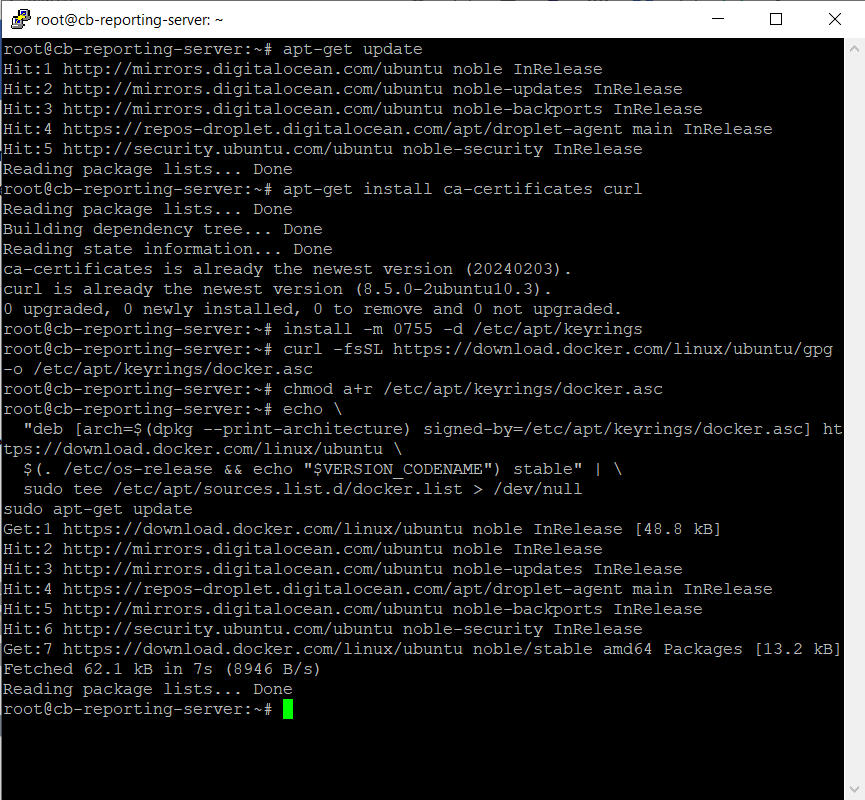Click the 'apt-get update' command on first line
This screenshot has height=800, width=865.
pos(353,49)
